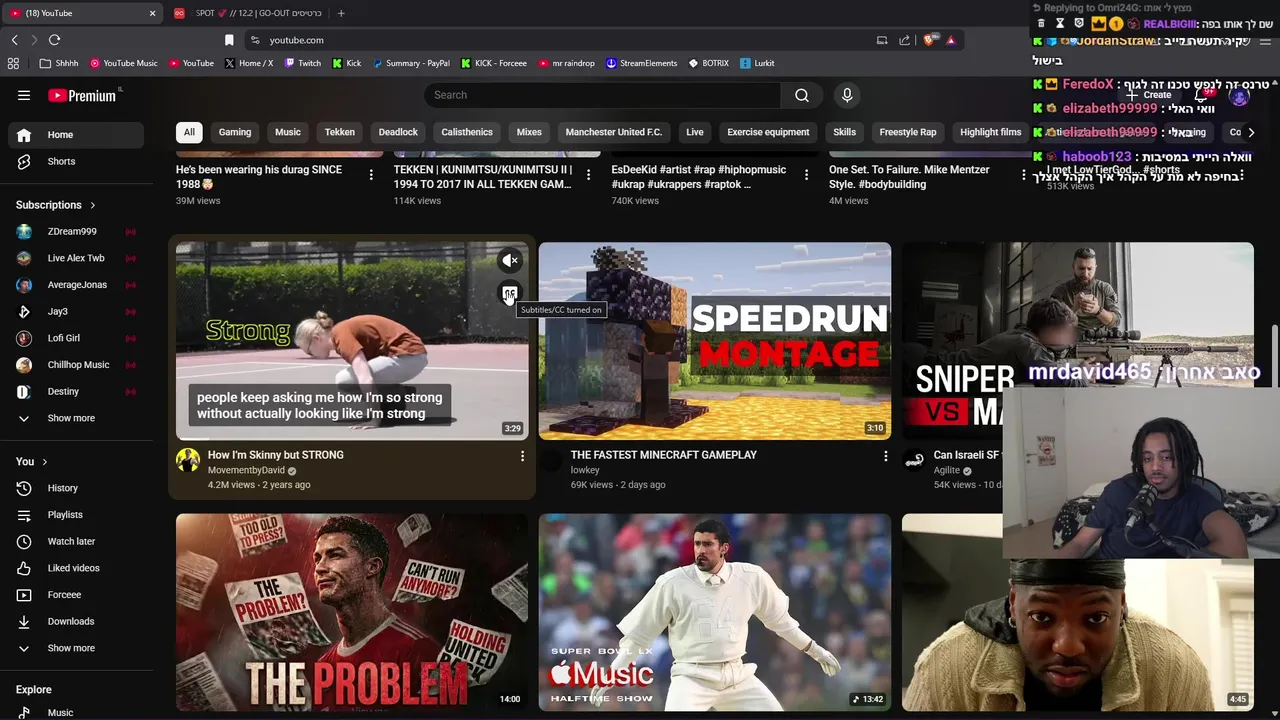This screenshot has width=1280, height=720.
Task: Open the hamburger guide menu
Action: click(x=24, y=95)
